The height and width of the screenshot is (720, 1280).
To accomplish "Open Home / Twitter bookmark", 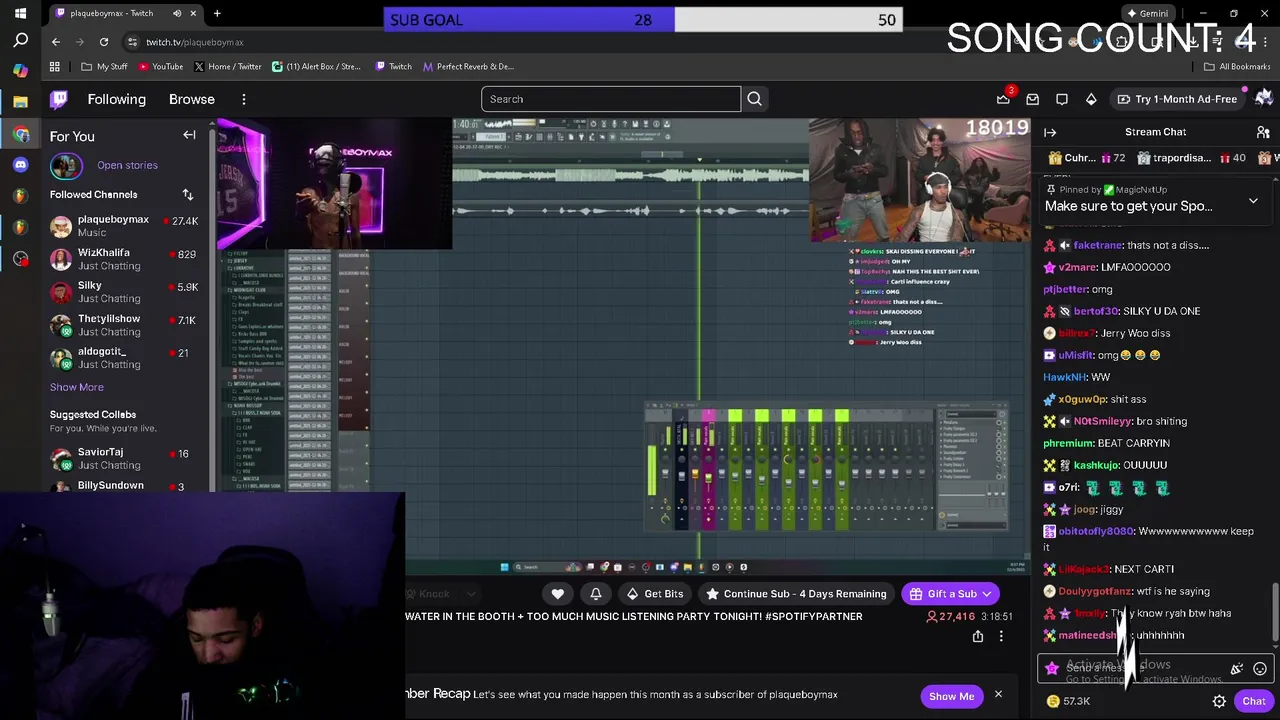I will (228, 67).
